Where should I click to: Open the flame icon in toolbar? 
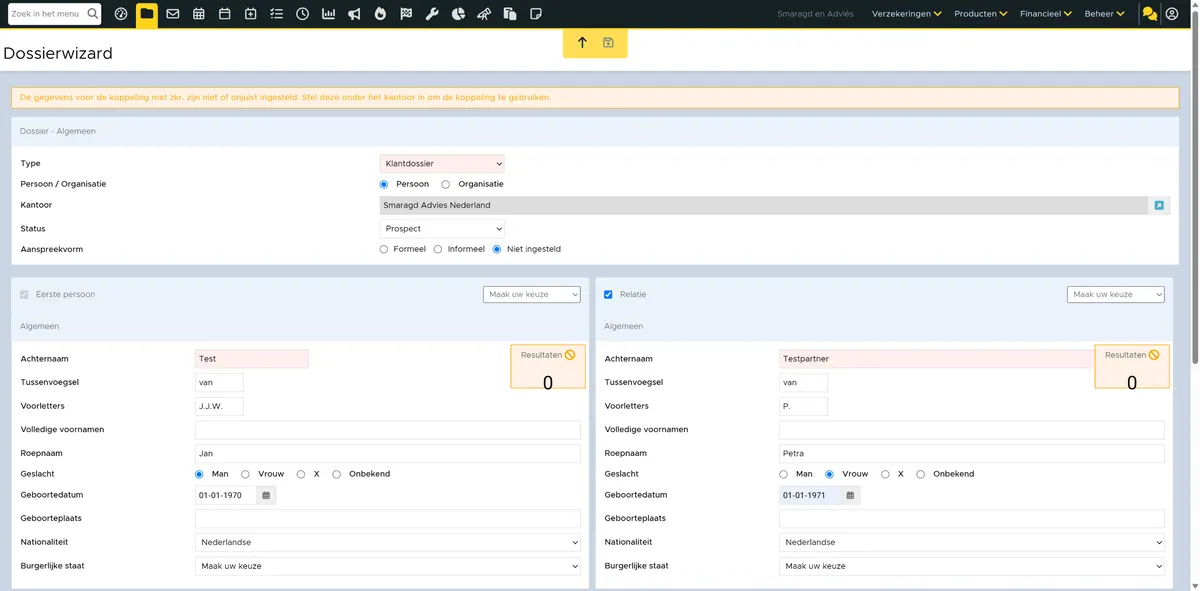pyautogui.click(x=380, y=14)
